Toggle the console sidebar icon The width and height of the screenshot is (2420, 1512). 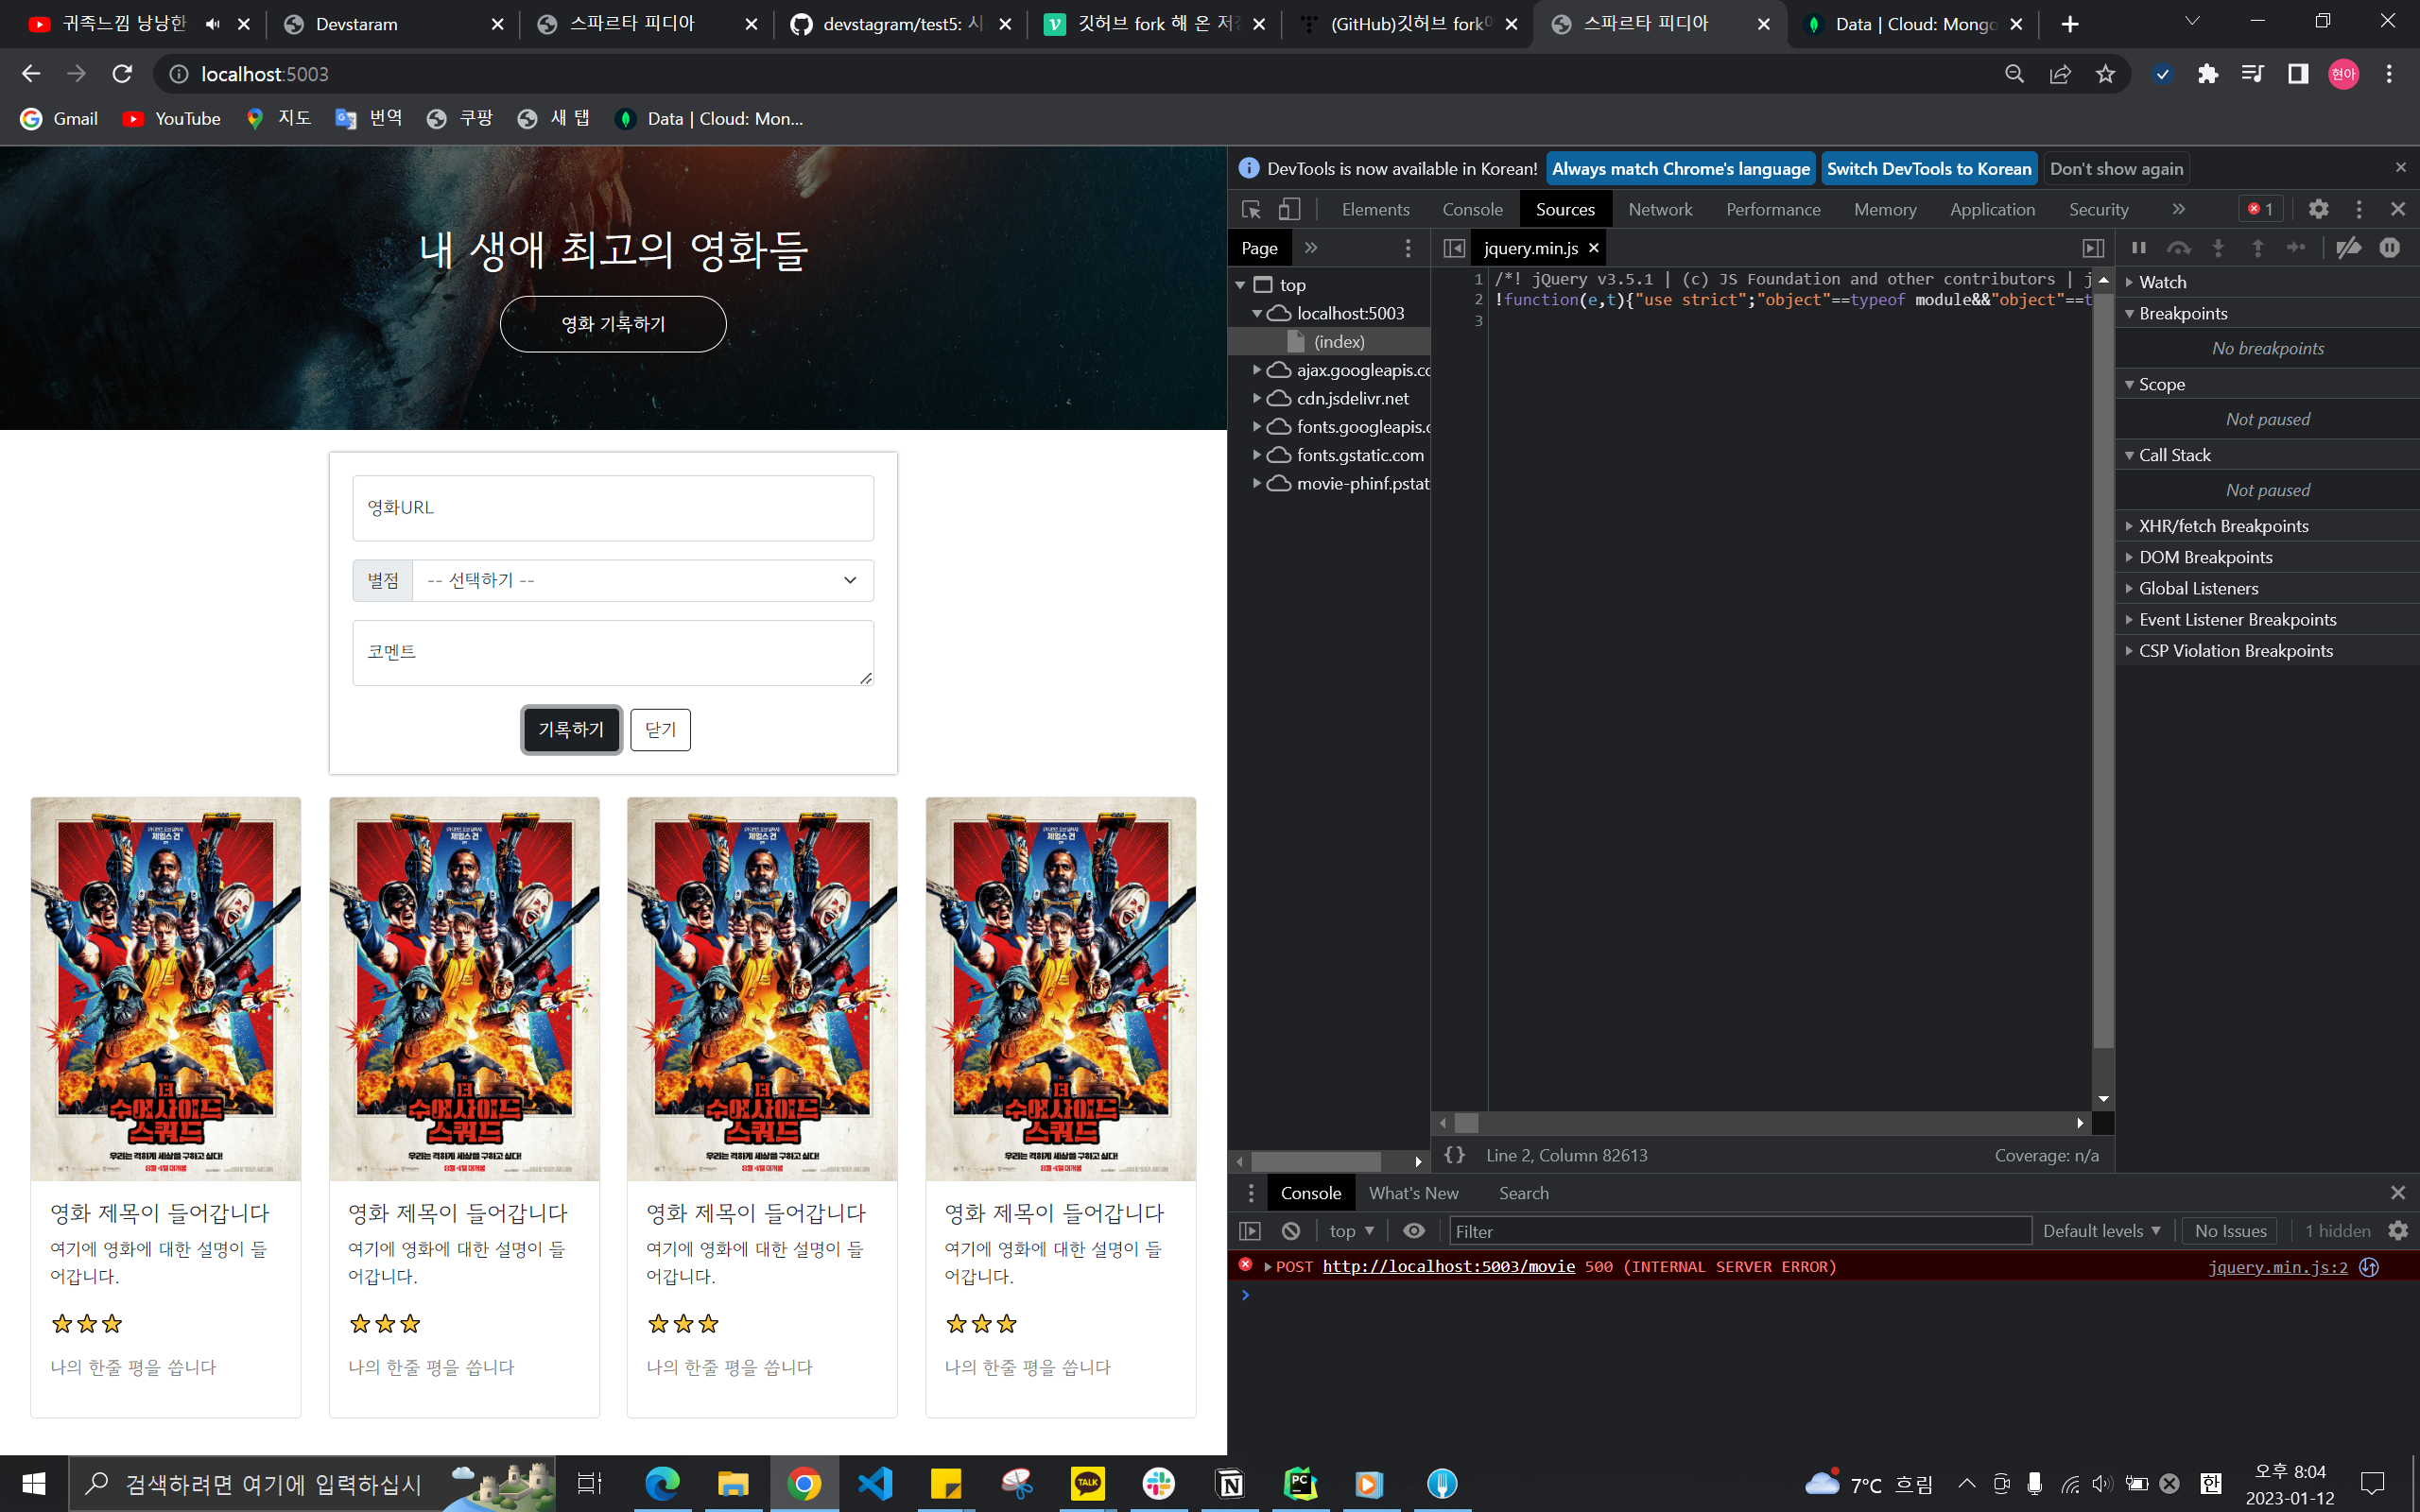pos(1250,1231)
